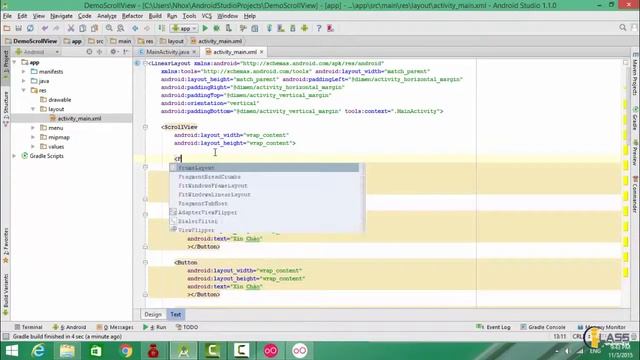The width and height of the screenshot is (640, 360).
Task: Open the Event Log panel
Action: (x=493, y=327)
